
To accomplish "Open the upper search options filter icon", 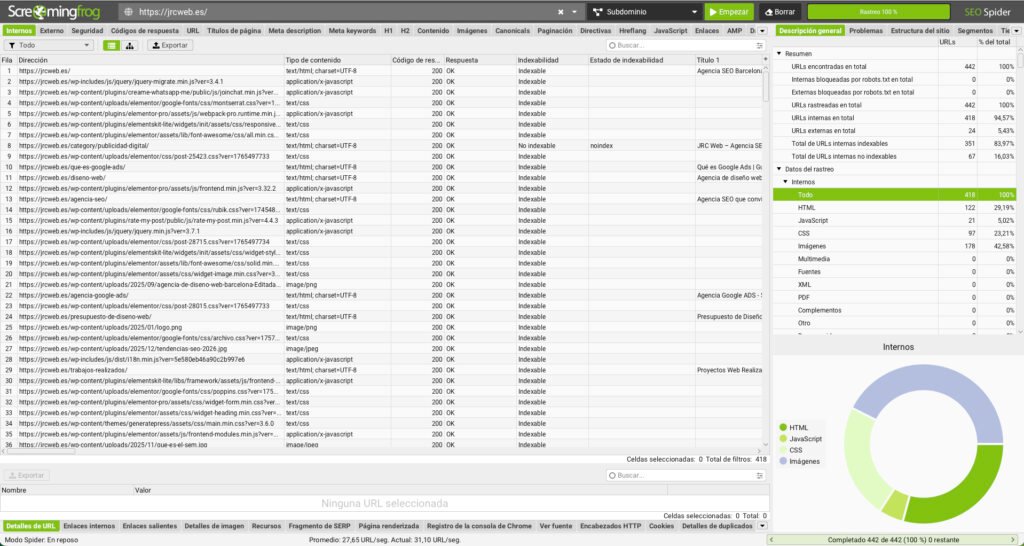I will (760, 45).
